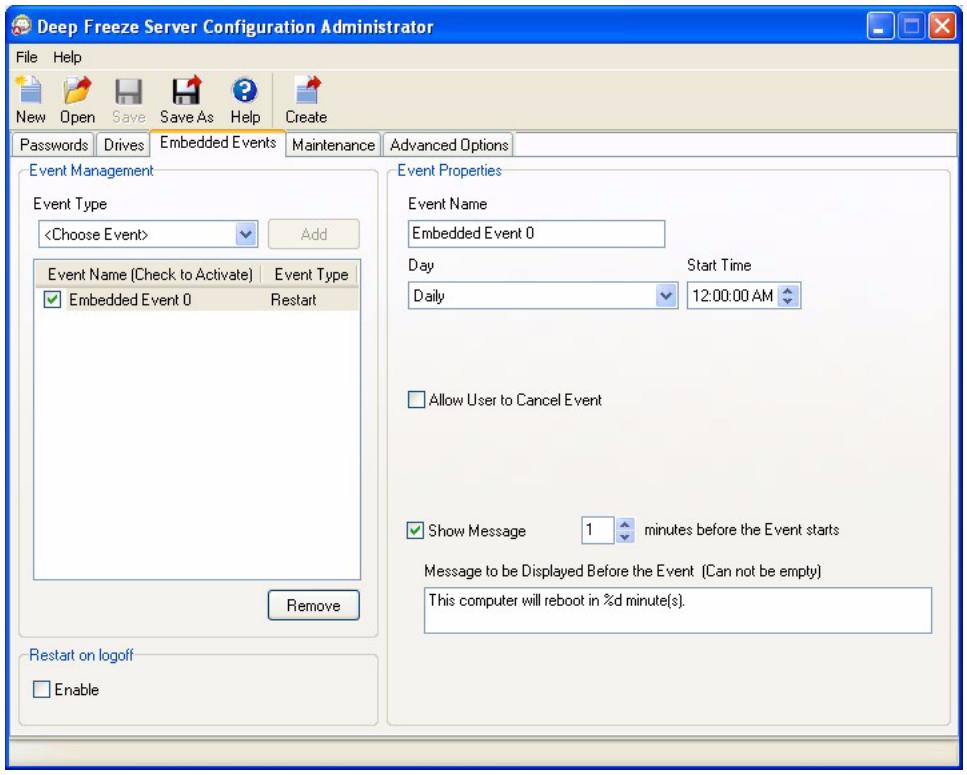Click the Event Name column header

click(x=150, y=274)
